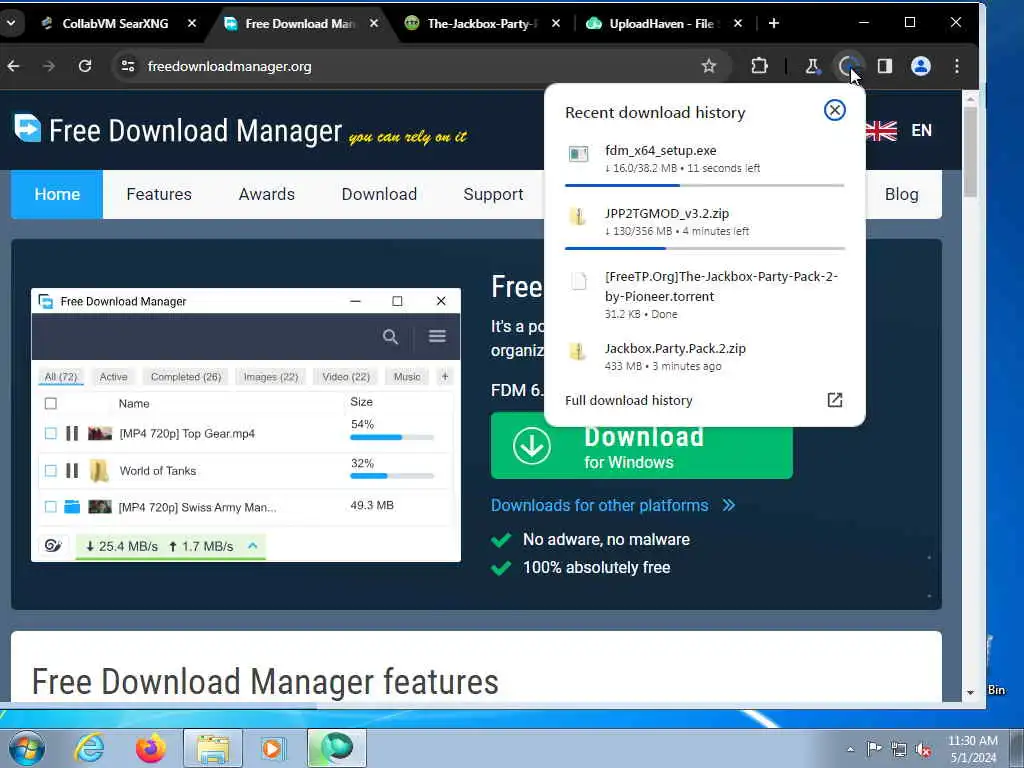Screen dimensions: 1024x768
Task: Click the page vertical scrollbar thumb
Action: coord(970,152)
